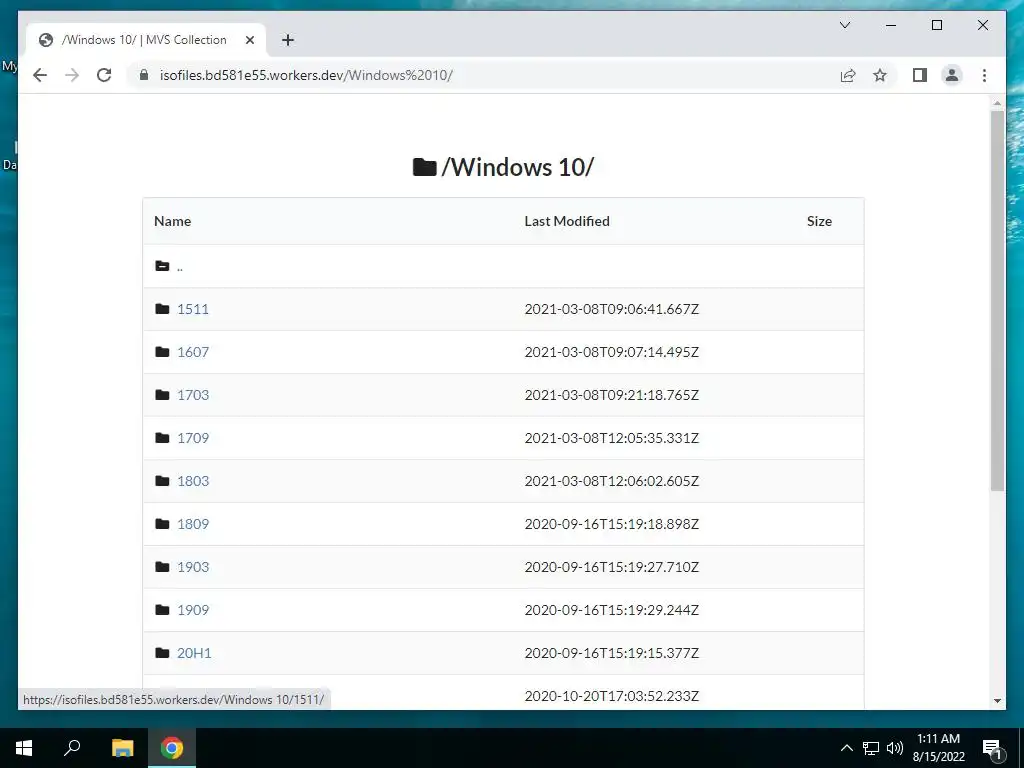Screen dimensions: 1024x768
Task: Click the page vertical scrollbar thumb
Action: [997, 300]
